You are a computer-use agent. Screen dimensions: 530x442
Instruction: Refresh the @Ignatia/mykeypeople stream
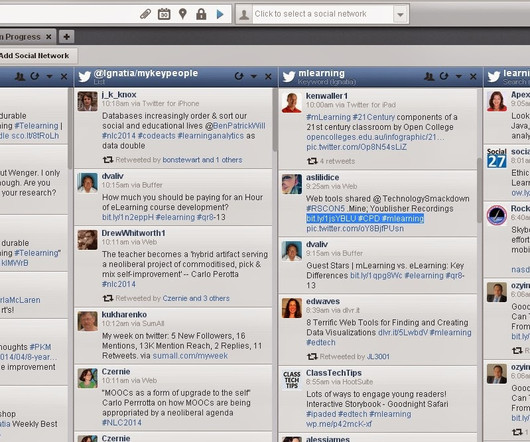click(x=239, y=76)
